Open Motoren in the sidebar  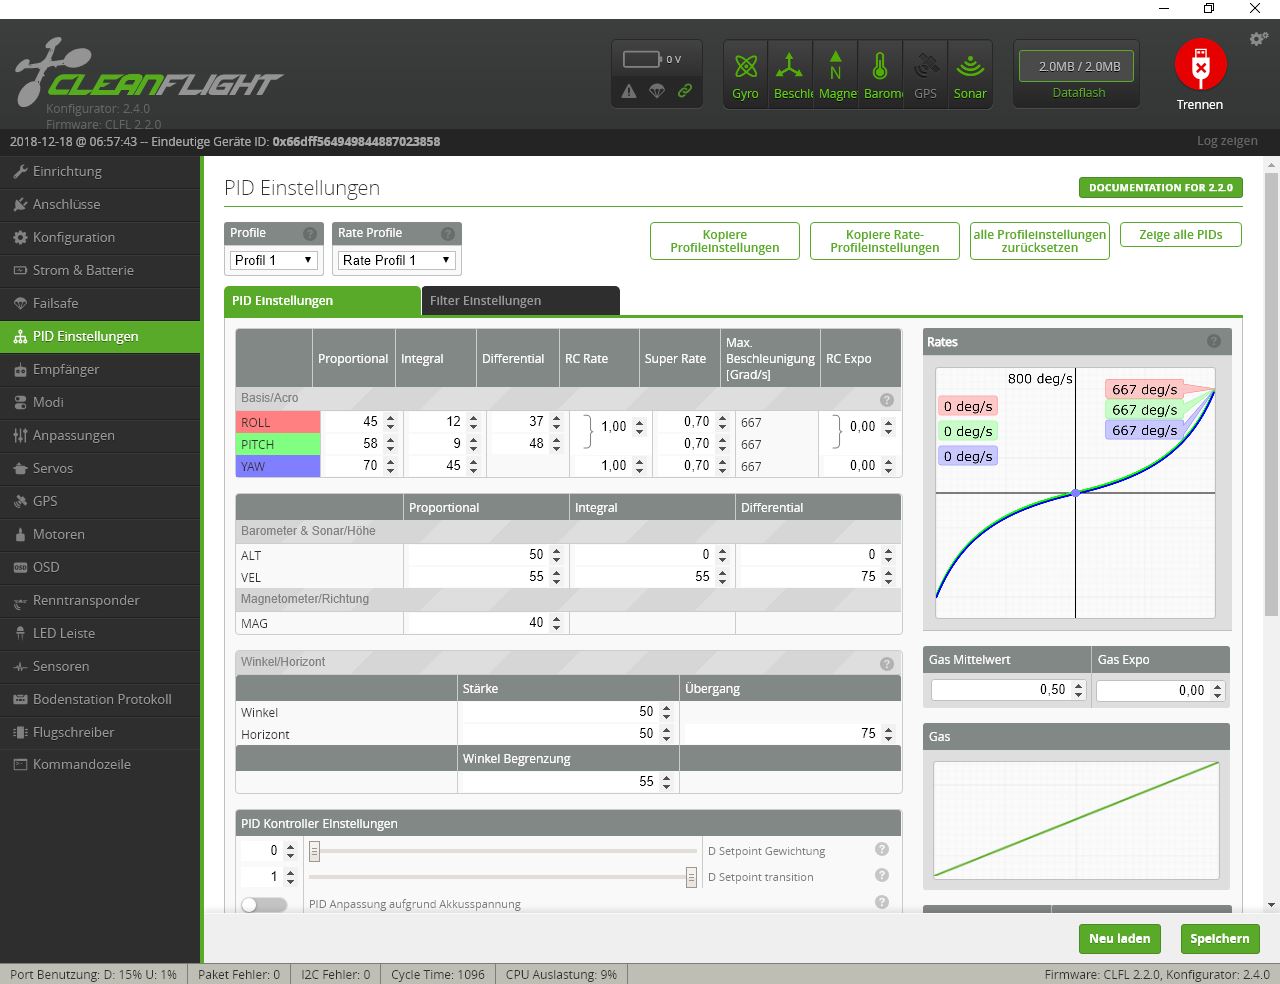[59, 534]
